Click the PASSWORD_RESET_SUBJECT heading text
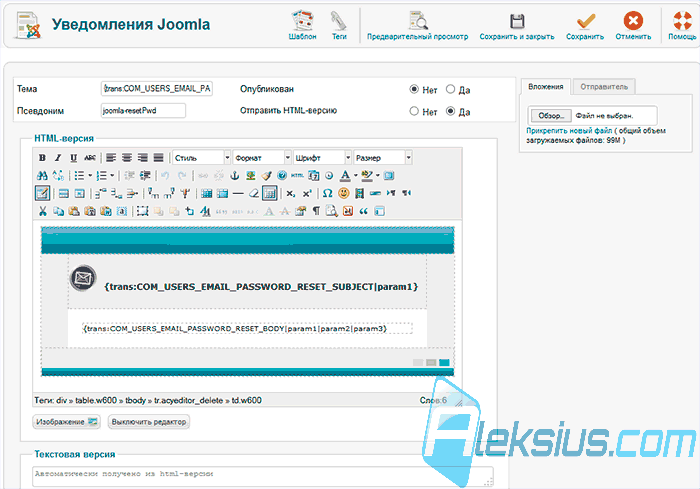700x489 pixels. pos(261,287)
